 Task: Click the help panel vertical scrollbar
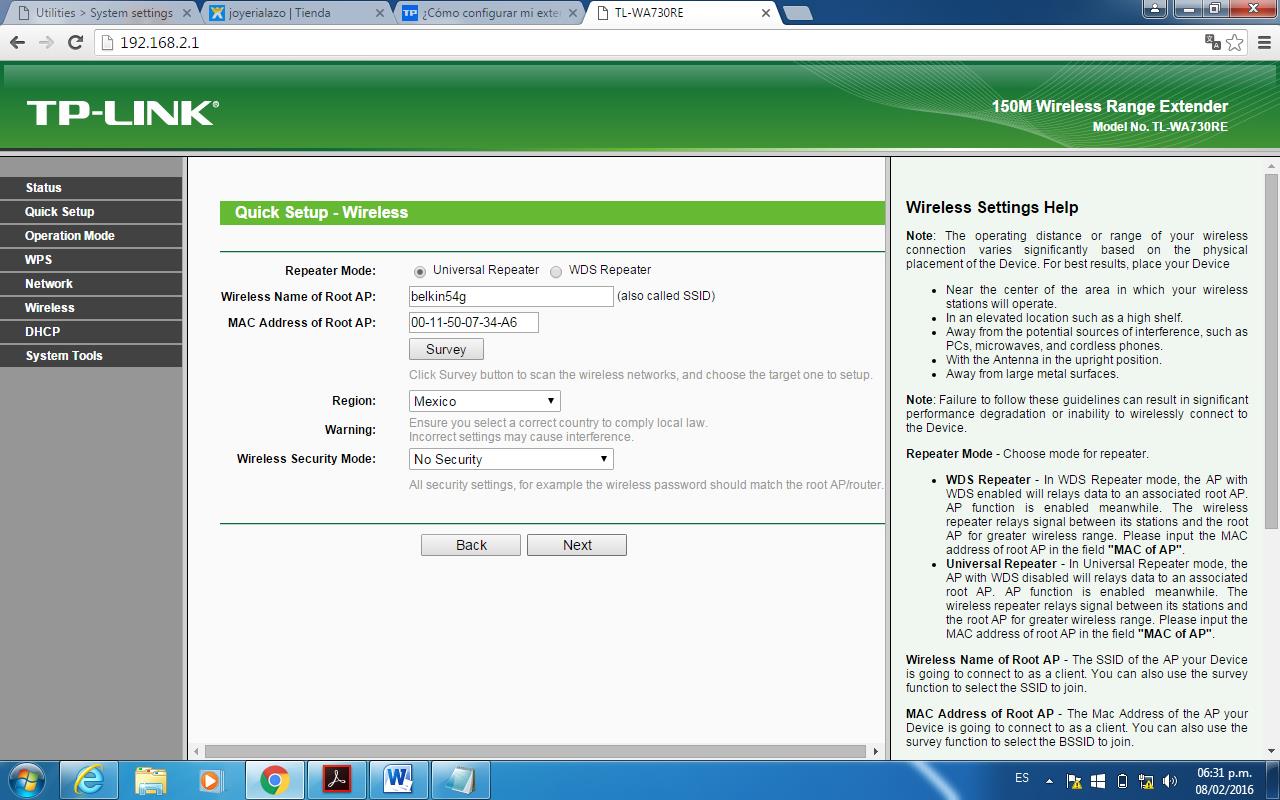[x=1272, y=350]
